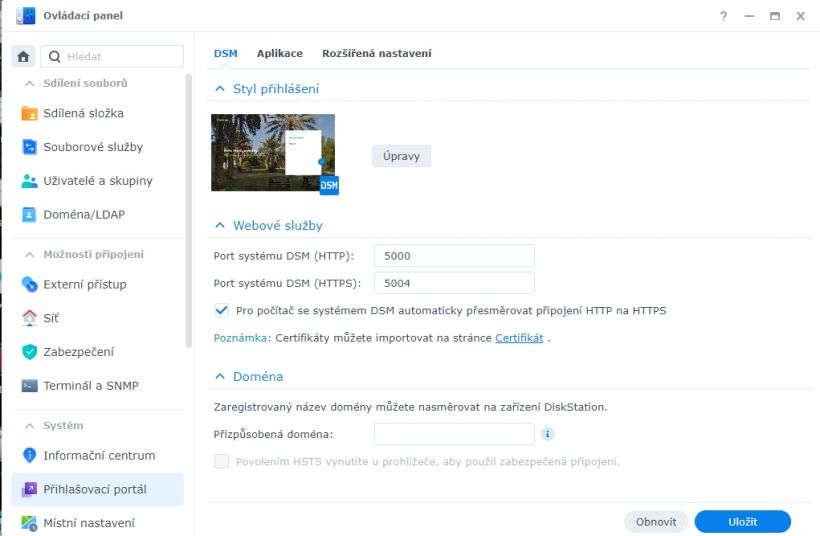Open Externí přístup icon
The height and width of the screenshot is (536, 820).
pos(30,284)
